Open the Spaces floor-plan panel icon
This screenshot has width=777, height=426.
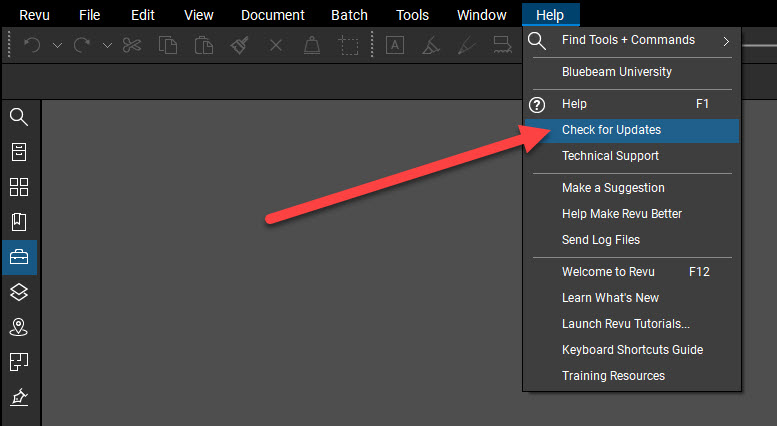pos(19,362)
